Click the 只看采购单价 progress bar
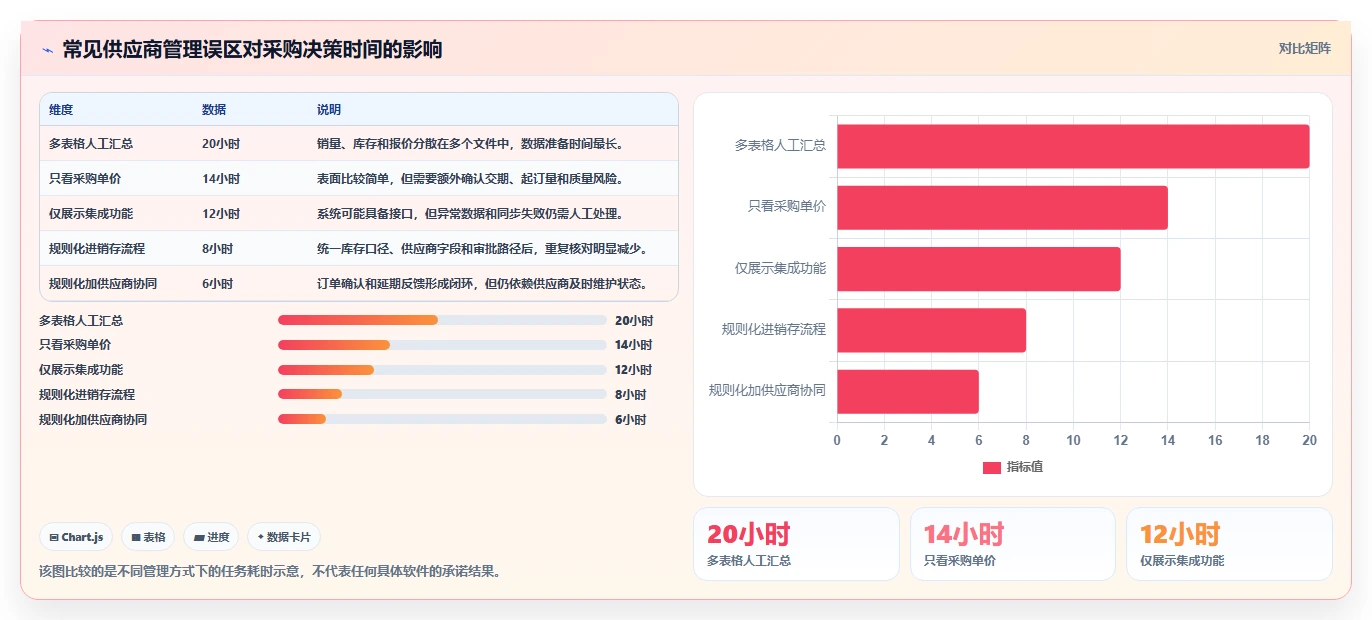This screenshot has height=620, width=1372. coord(442,344)
